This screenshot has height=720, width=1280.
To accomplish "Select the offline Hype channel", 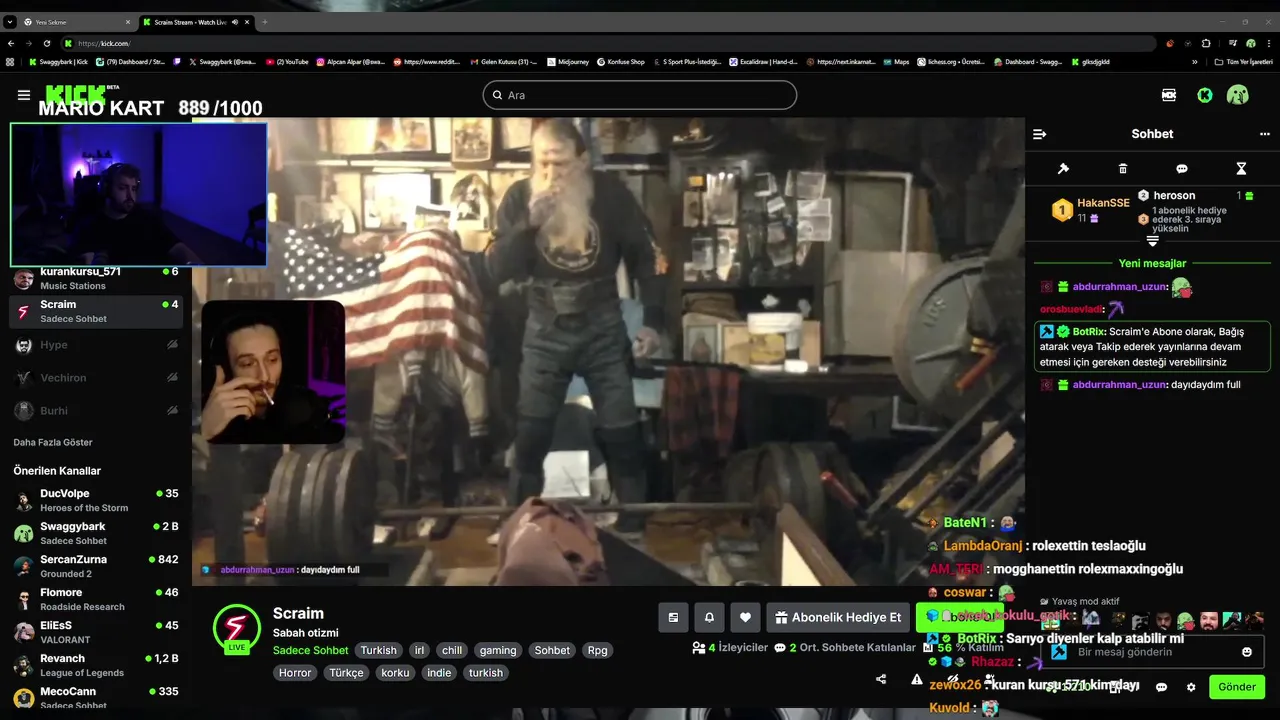I will pyautogui.click(x=96, y=345).
